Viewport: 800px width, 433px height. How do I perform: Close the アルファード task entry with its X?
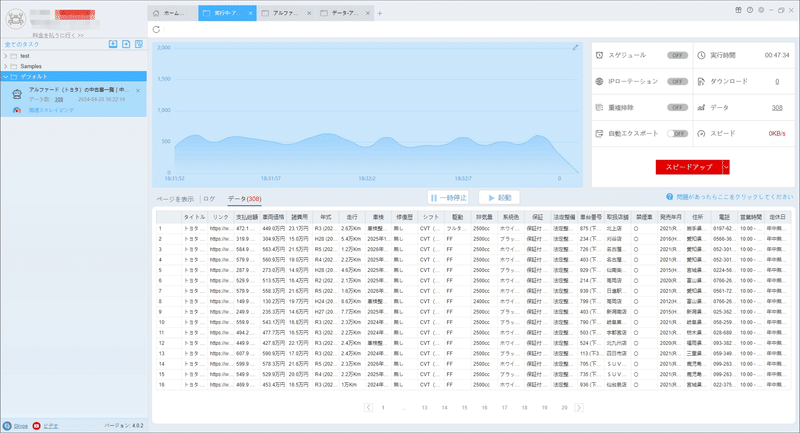point(138,90)
